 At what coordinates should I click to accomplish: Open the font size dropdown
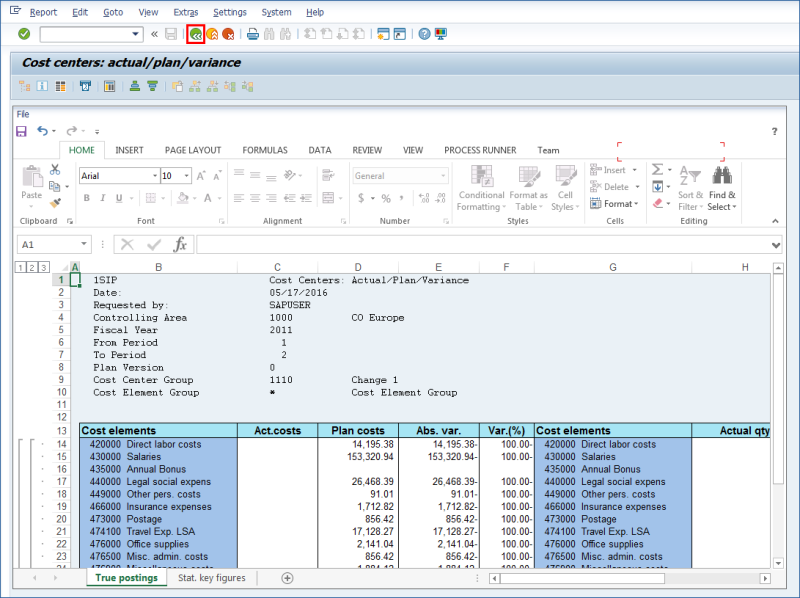click(187, 176)
